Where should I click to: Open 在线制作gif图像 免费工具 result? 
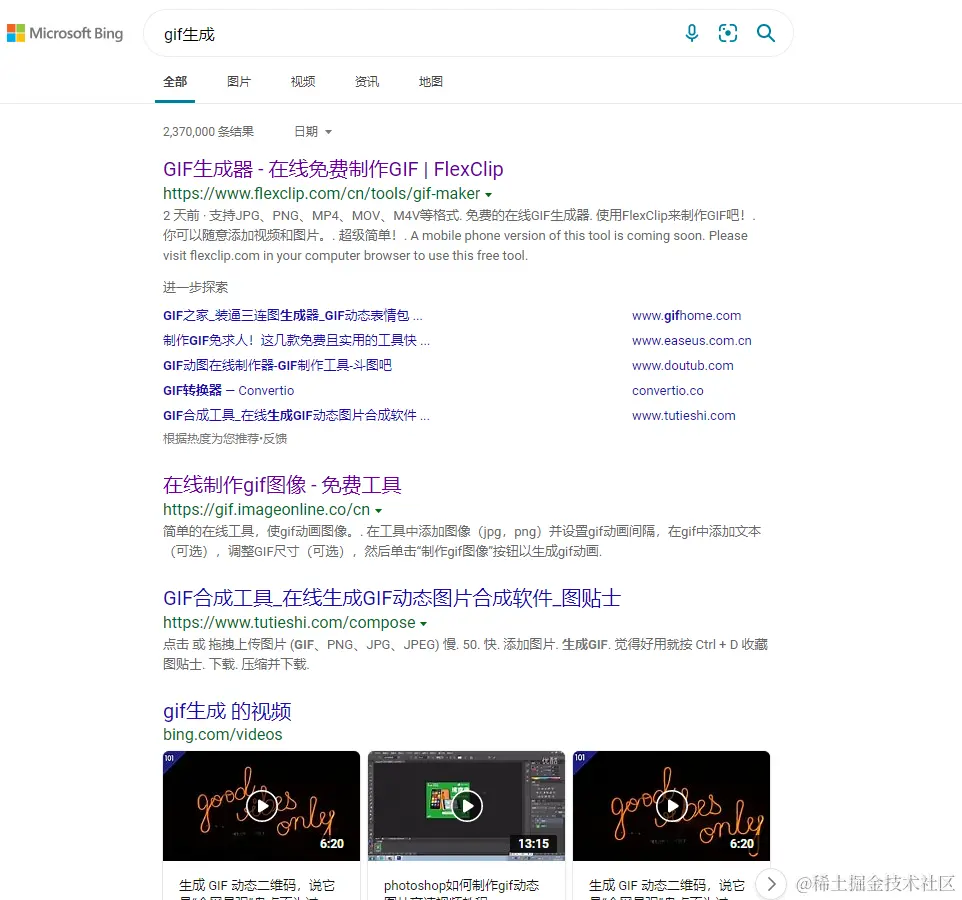coord(282,485)
